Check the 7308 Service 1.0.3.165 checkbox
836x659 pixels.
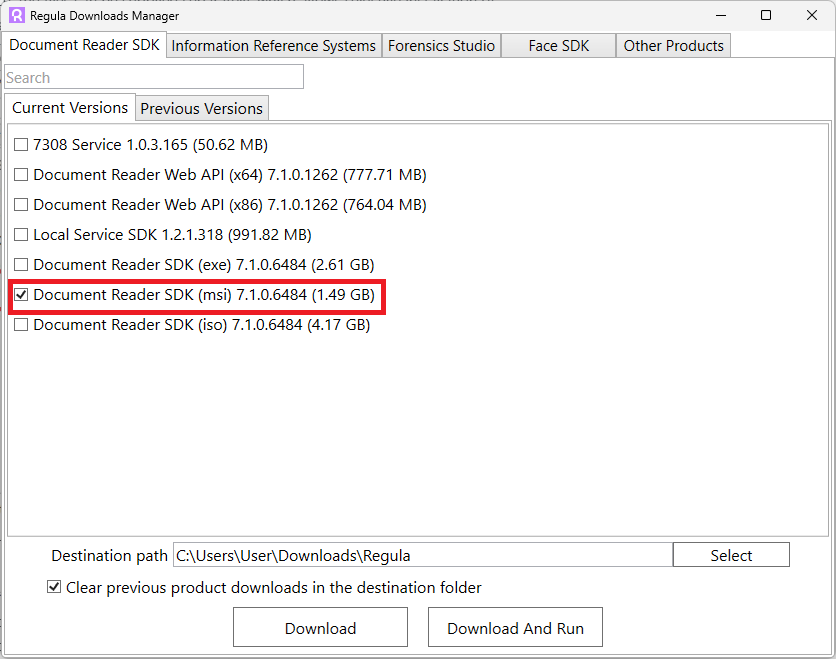point(21,145)
